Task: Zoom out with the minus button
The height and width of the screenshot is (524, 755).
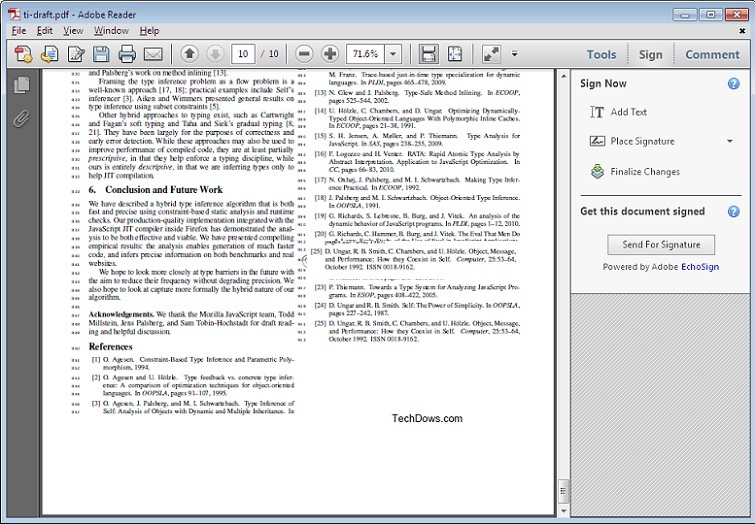Action: coord(304,54)
